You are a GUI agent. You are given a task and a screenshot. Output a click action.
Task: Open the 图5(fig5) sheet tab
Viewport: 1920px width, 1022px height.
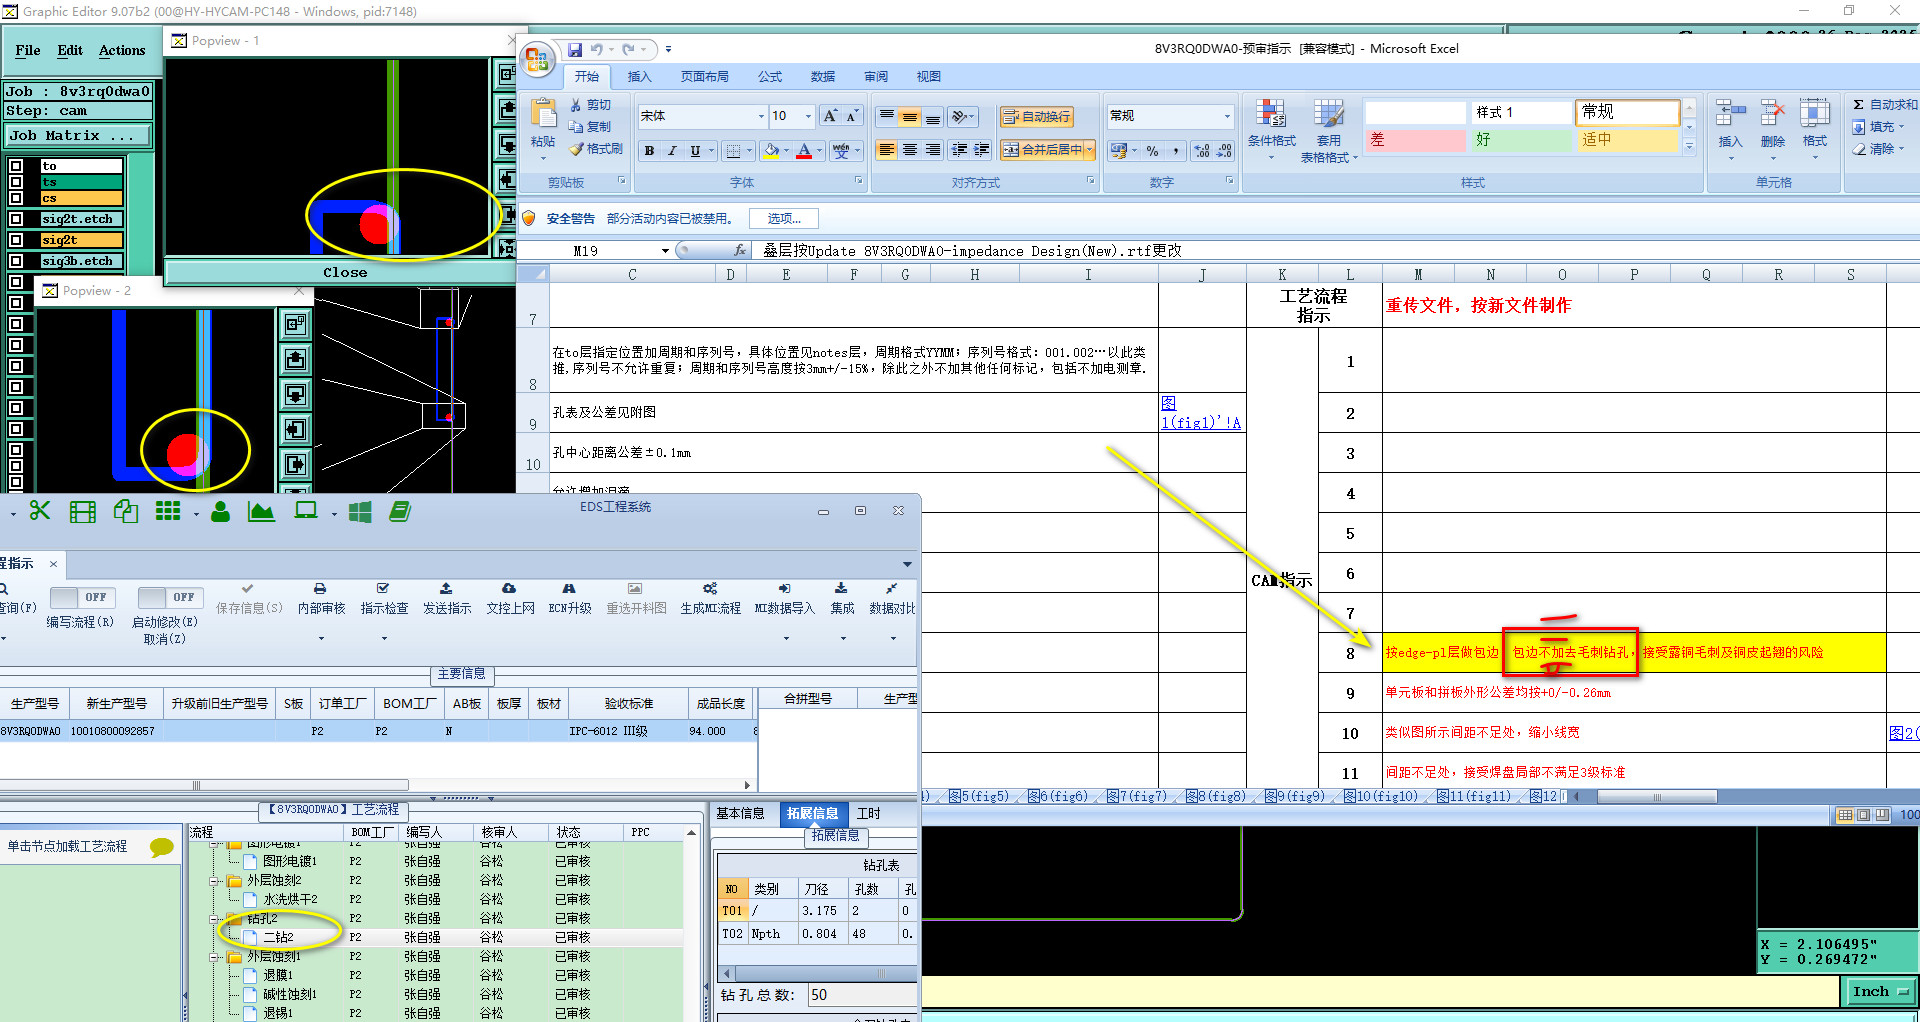978,796
